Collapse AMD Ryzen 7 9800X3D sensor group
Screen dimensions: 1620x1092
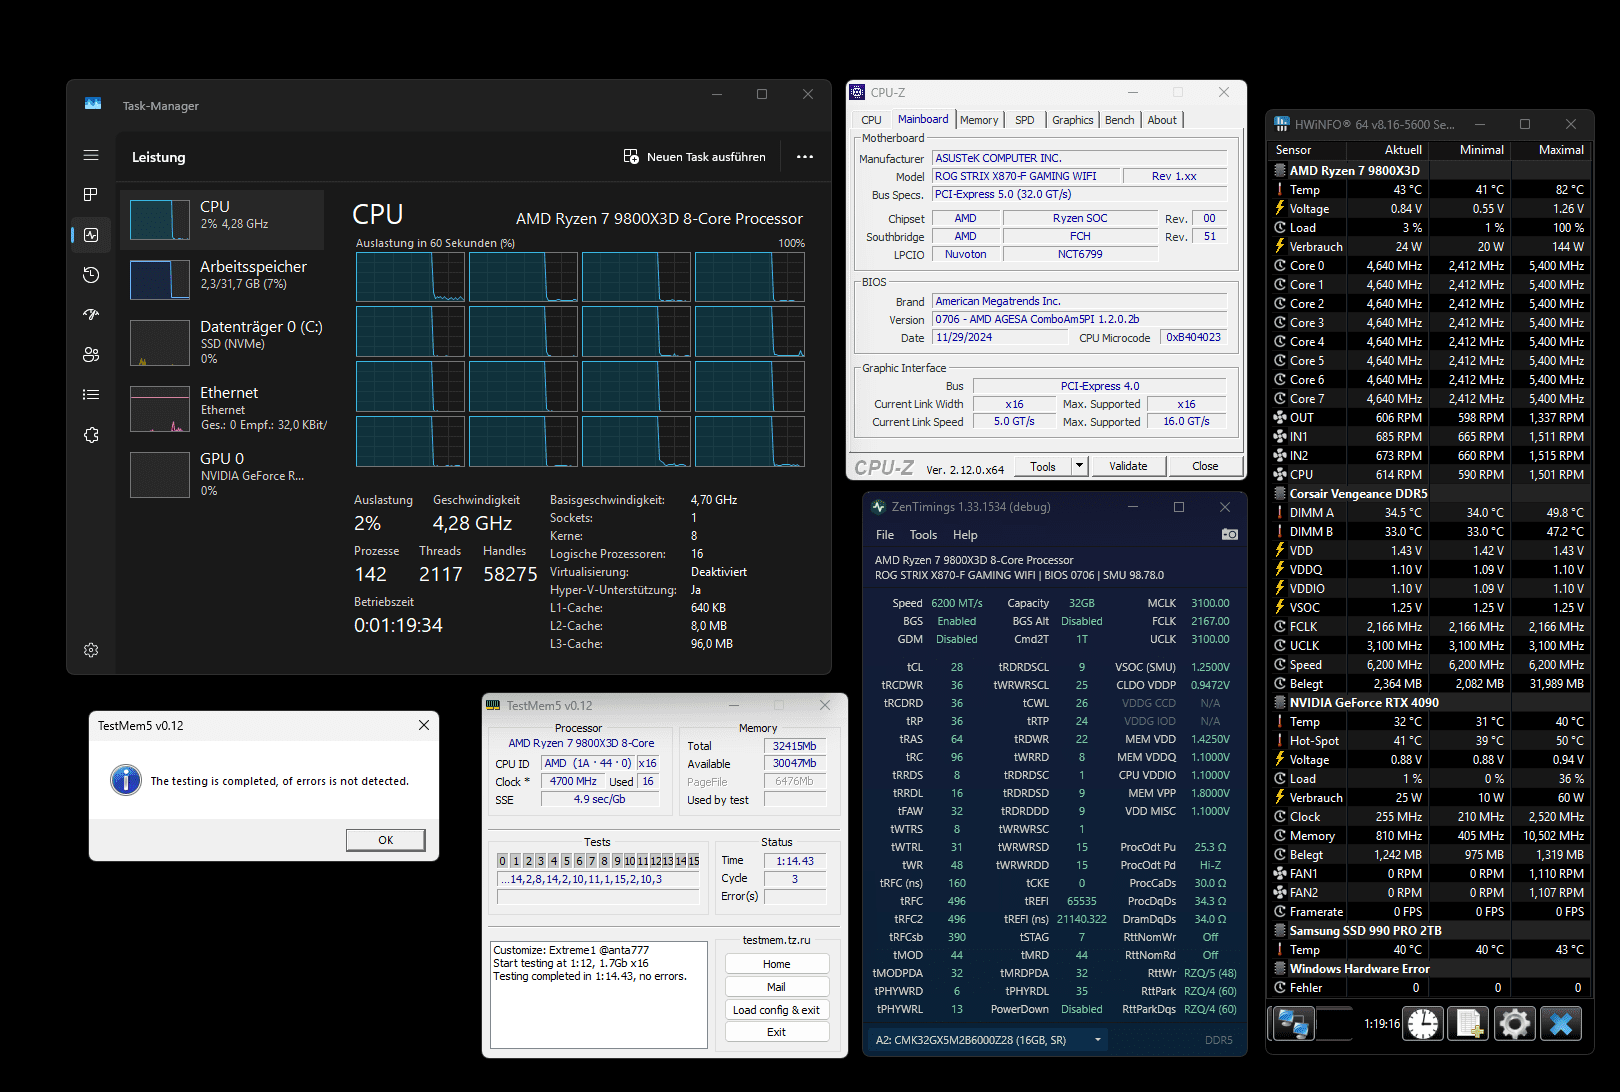[x=1280, y=171]
